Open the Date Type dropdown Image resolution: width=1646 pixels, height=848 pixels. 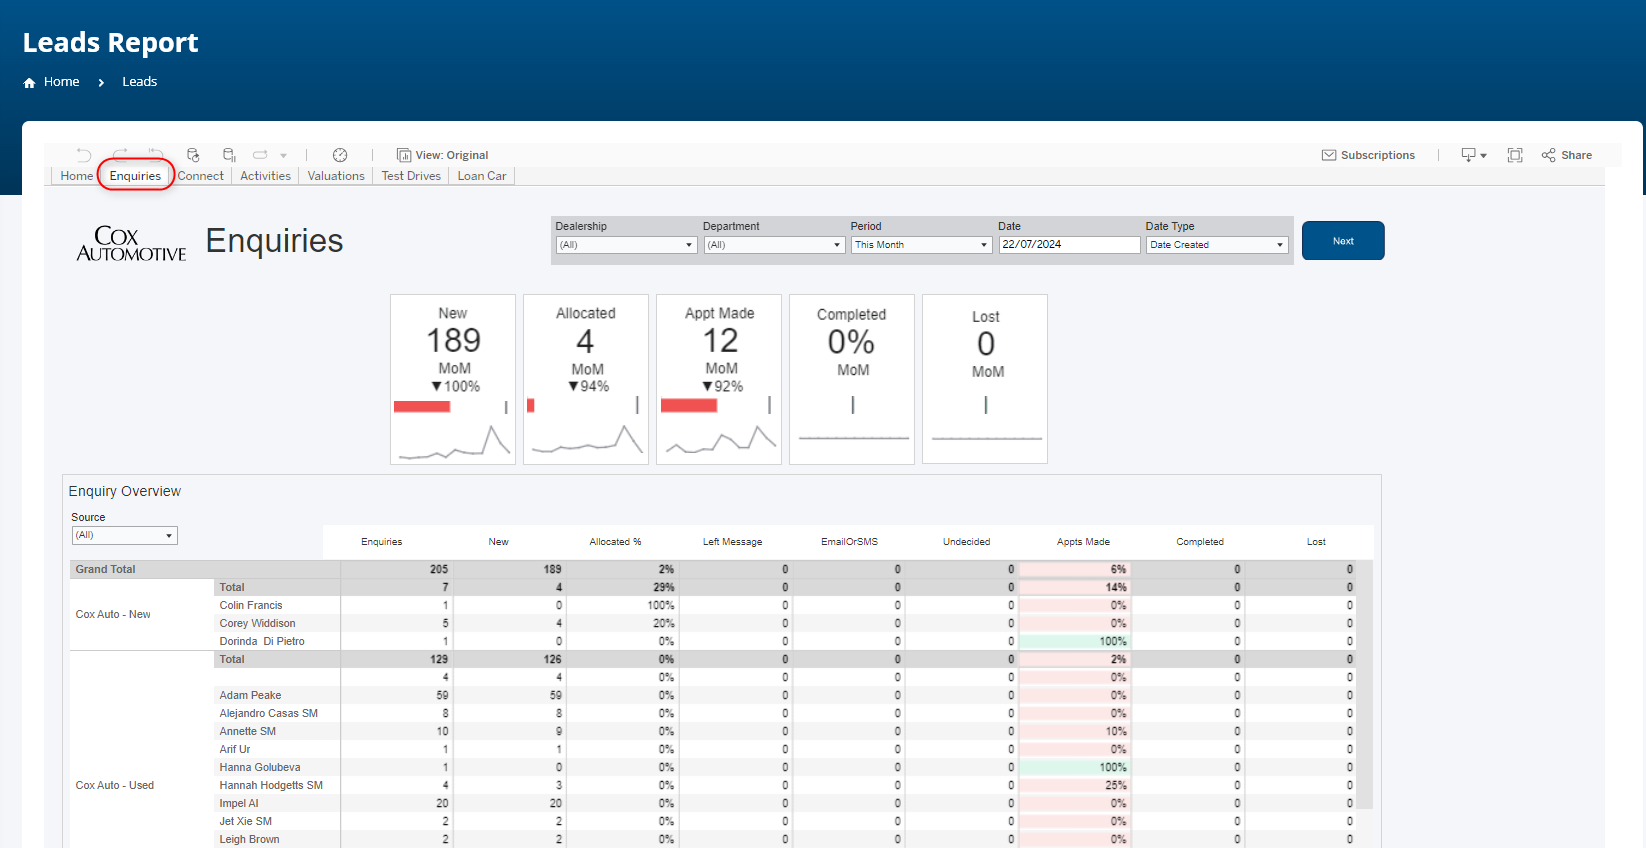(1217, 245)
